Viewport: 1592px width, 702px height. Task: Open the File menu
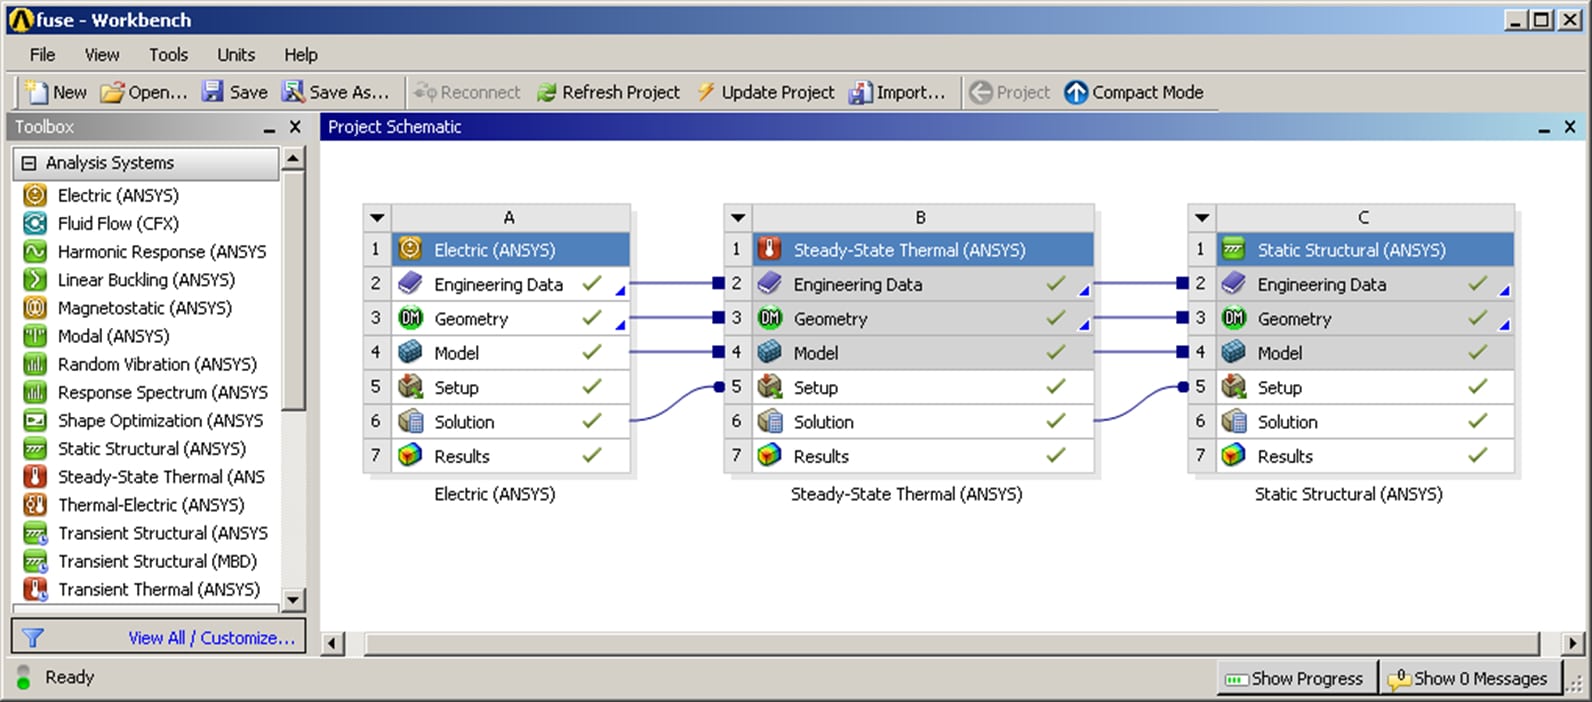[x=42, y=55]
